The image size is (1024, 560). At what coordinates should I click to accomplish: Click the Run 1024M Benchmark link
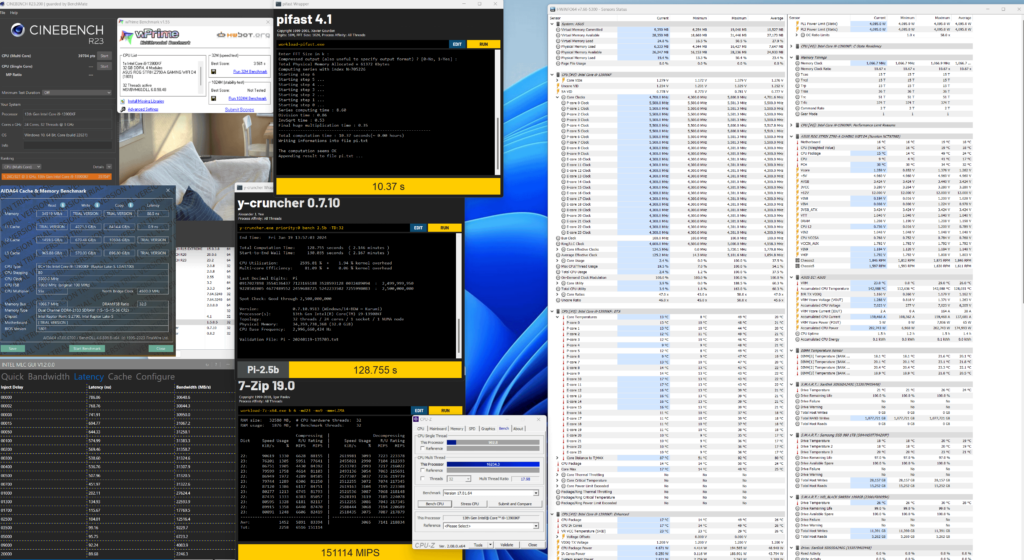248,99
